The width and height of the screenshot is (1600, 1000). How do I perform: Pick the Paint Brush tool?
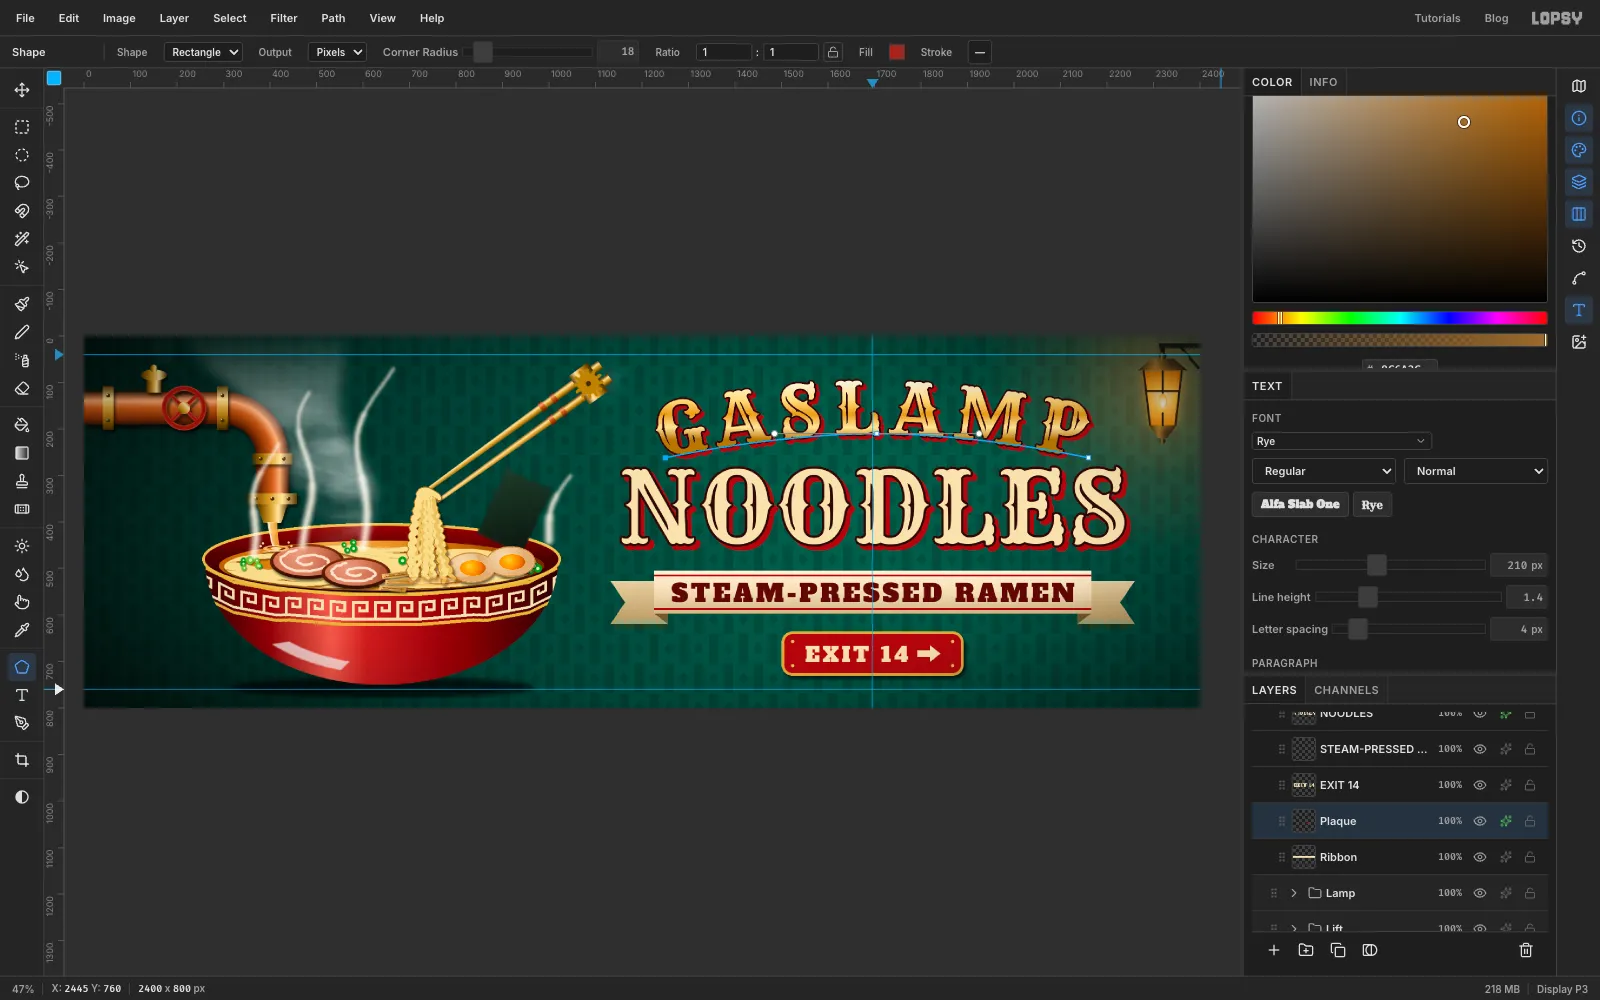(22, 304)
